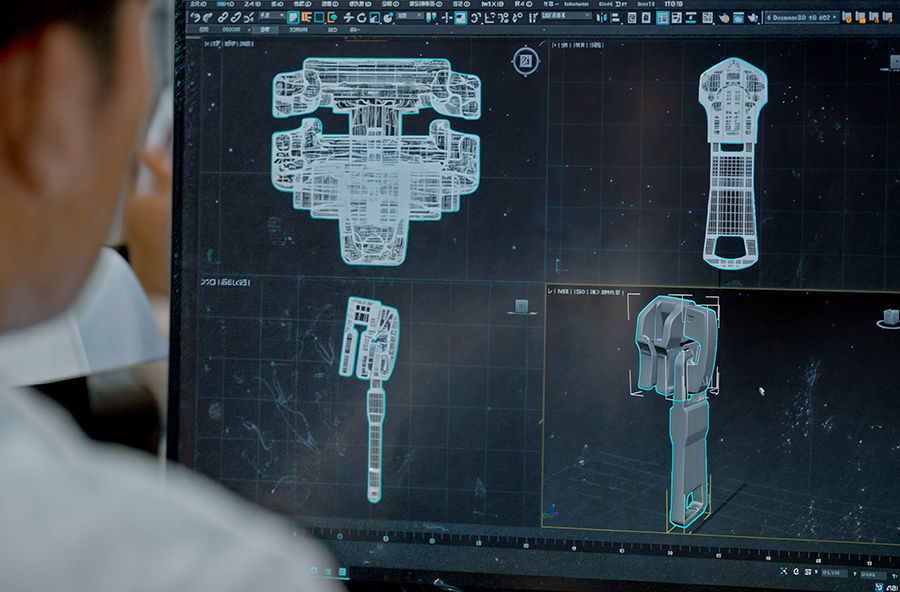The height and width of the screenshot is (592, 900).
Task: Click the align bars icon next to mirror
Action: [615, 18]
